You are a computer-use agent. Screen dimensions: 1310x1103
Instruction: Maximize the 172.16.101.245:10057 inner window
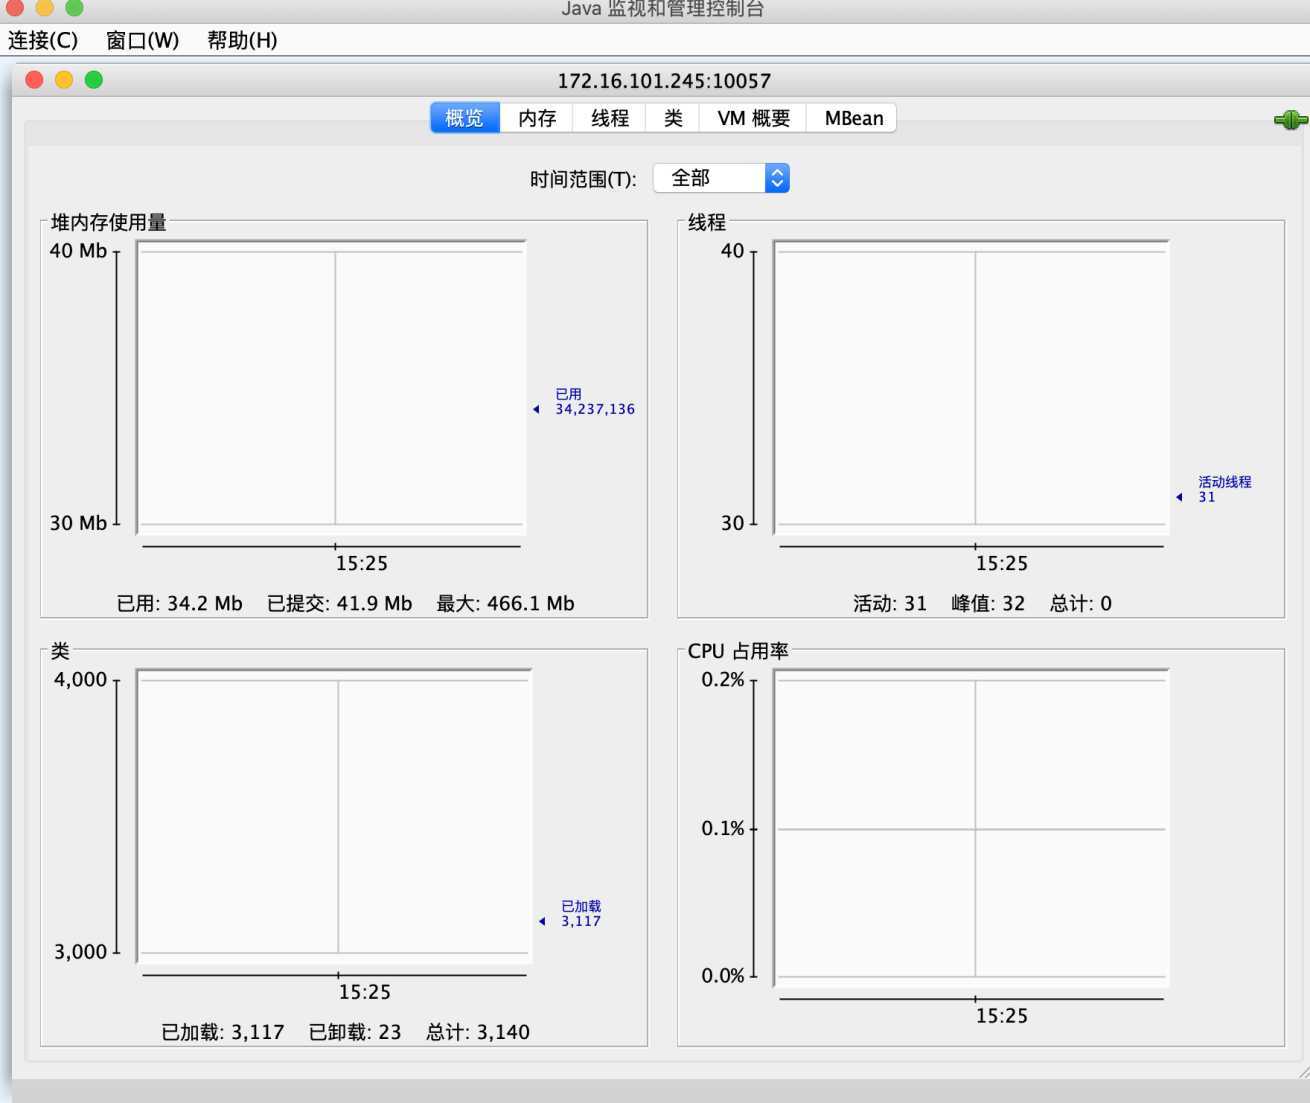click(94, 80)
